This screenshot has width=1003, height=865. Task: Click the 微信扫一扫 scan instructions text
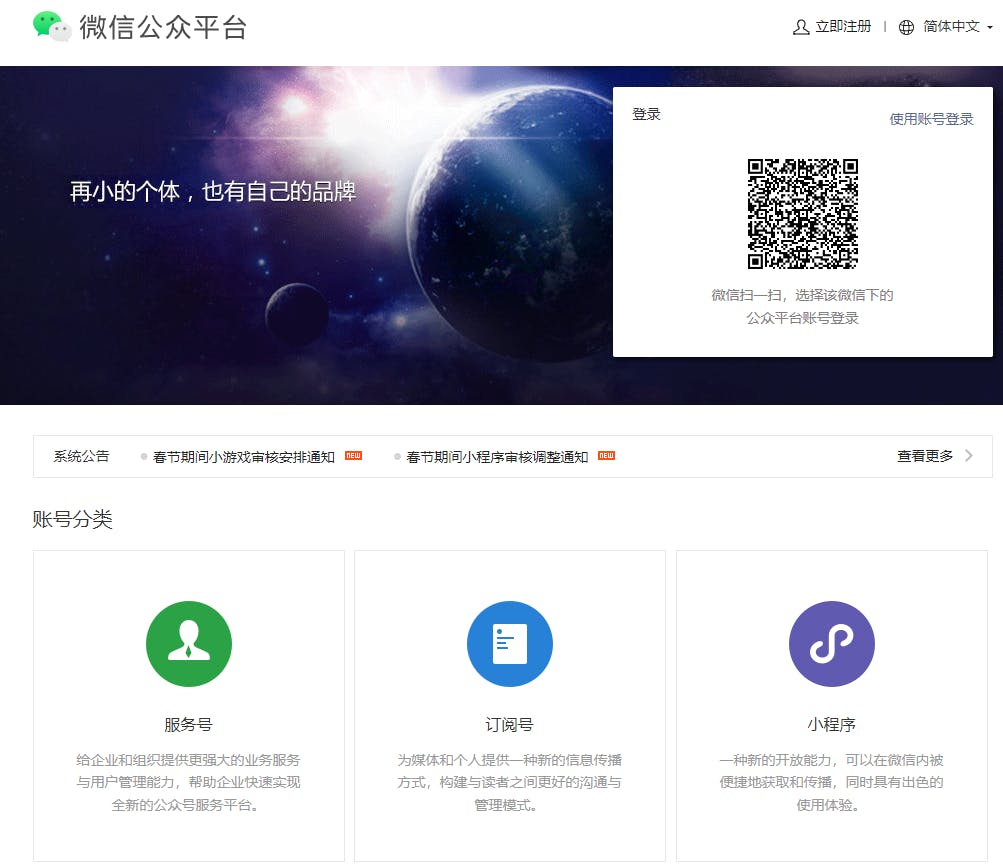802,306
